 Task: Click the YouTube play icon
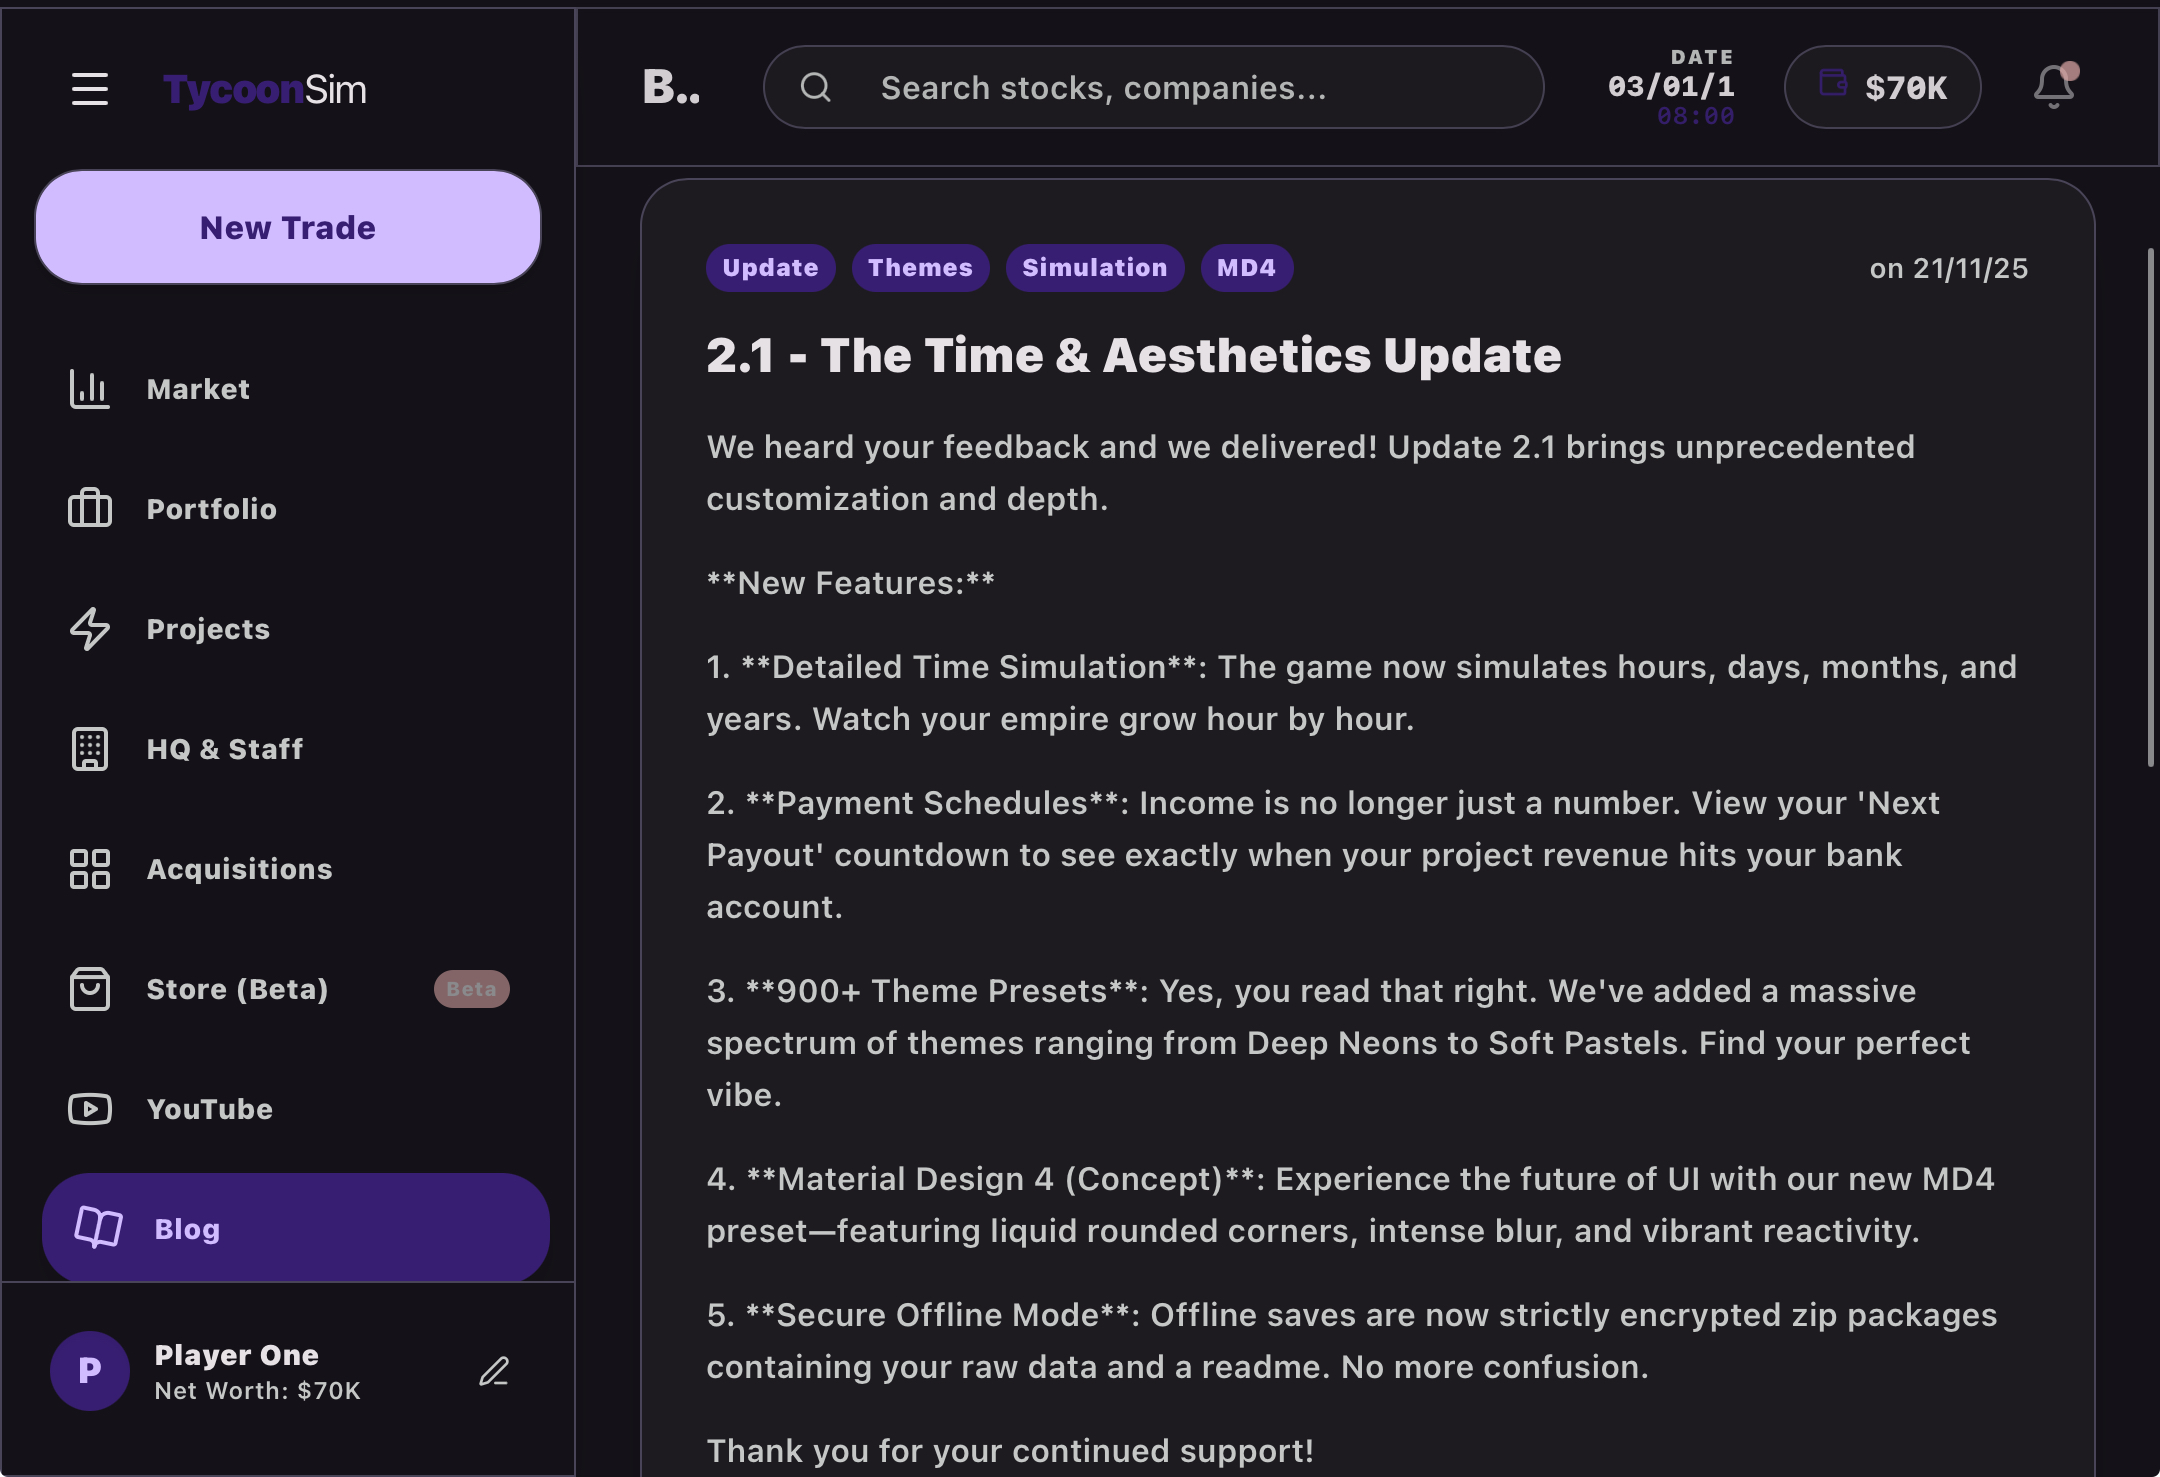pyautogui.click(x=90, y=1109)
